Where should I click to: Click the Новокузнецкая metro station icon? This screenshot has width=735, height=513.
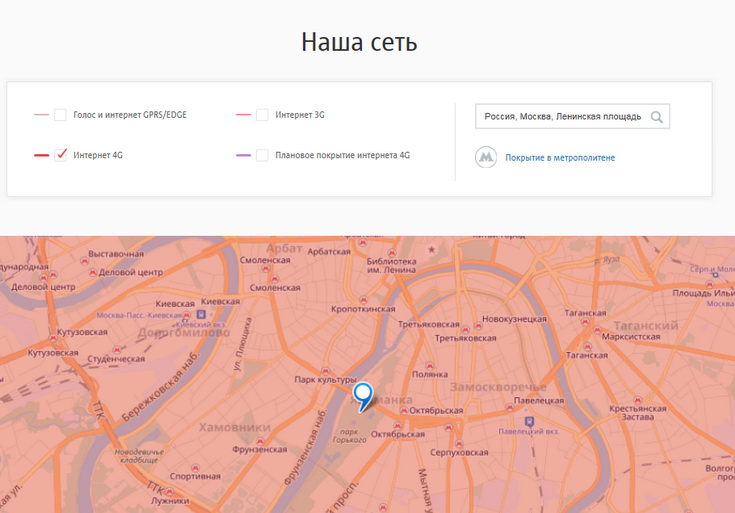(478, 325)
